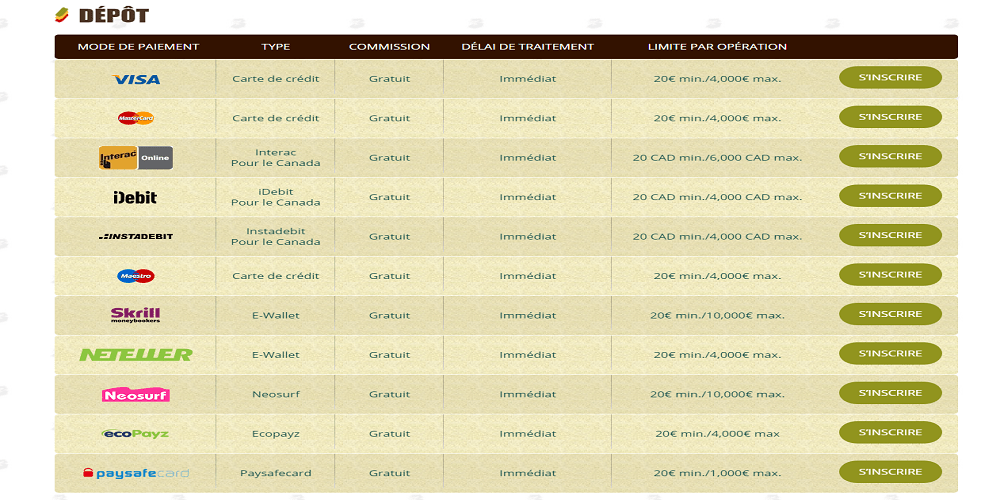Viewport: 1000px width, 500px height.
Task: Click the INSTADEBIT logo
Action: click(x=136, y=236)
